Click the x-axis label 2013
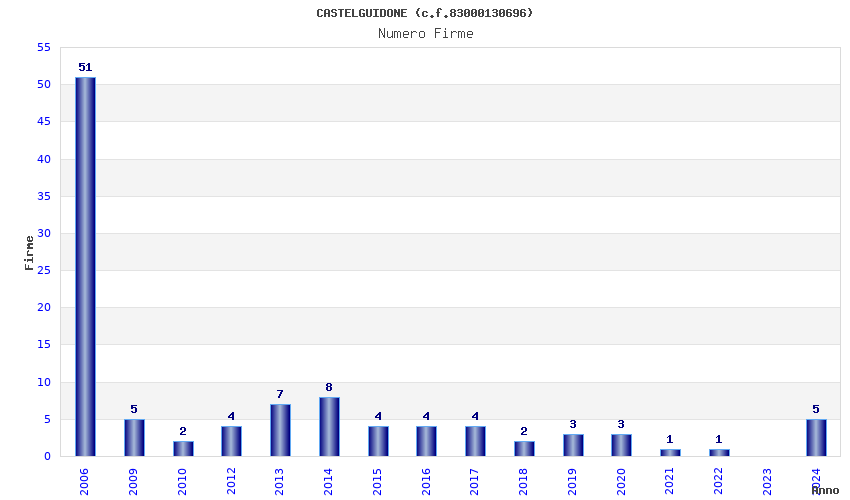The width and height of the screenshot is (850, 500). click(279, 482)
